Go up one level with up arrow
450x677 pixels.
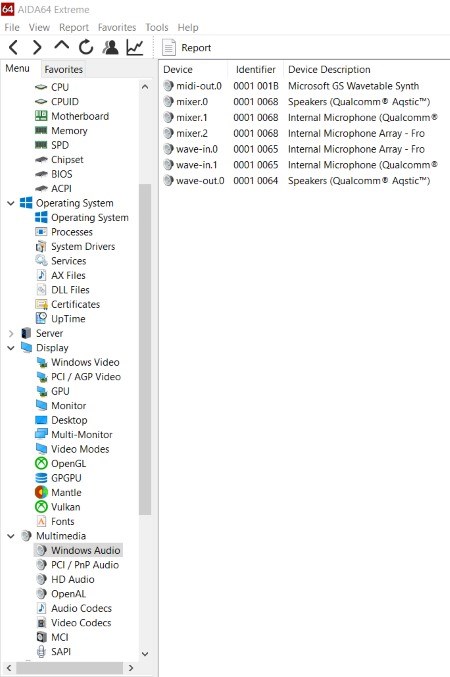[62, 45]
